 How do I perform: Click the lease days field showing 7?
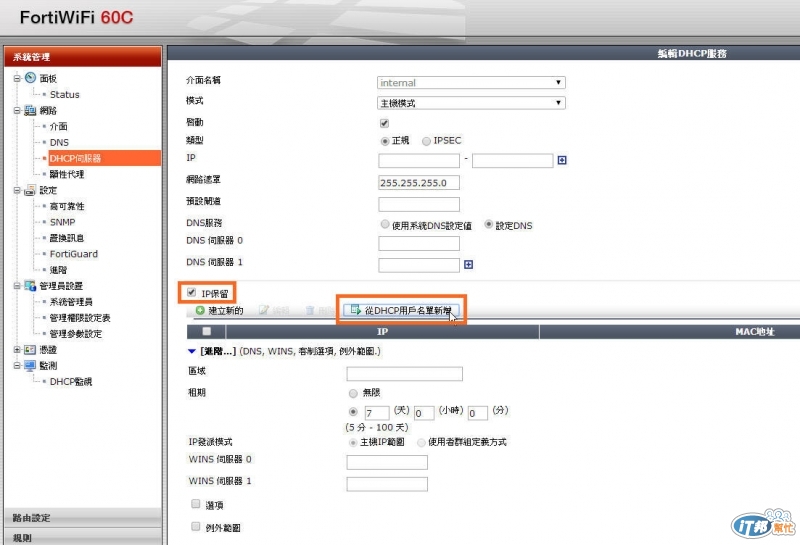coord(377,413)
